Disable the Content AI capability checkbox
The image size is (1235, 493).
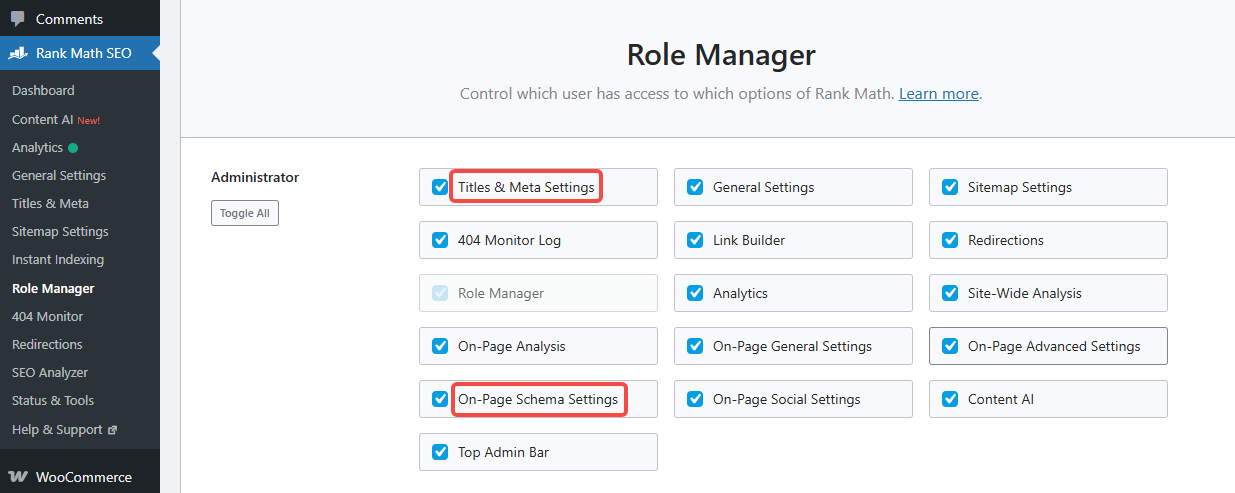coord(950,399)
